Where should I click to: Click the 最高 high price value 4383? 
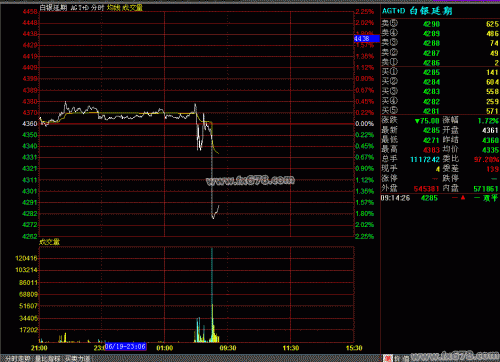431,150
